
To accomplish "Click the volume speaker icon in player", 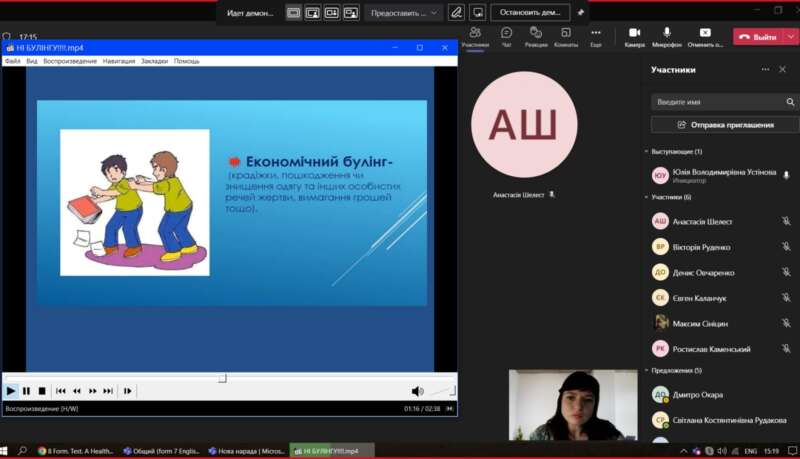I will [417, 391].
